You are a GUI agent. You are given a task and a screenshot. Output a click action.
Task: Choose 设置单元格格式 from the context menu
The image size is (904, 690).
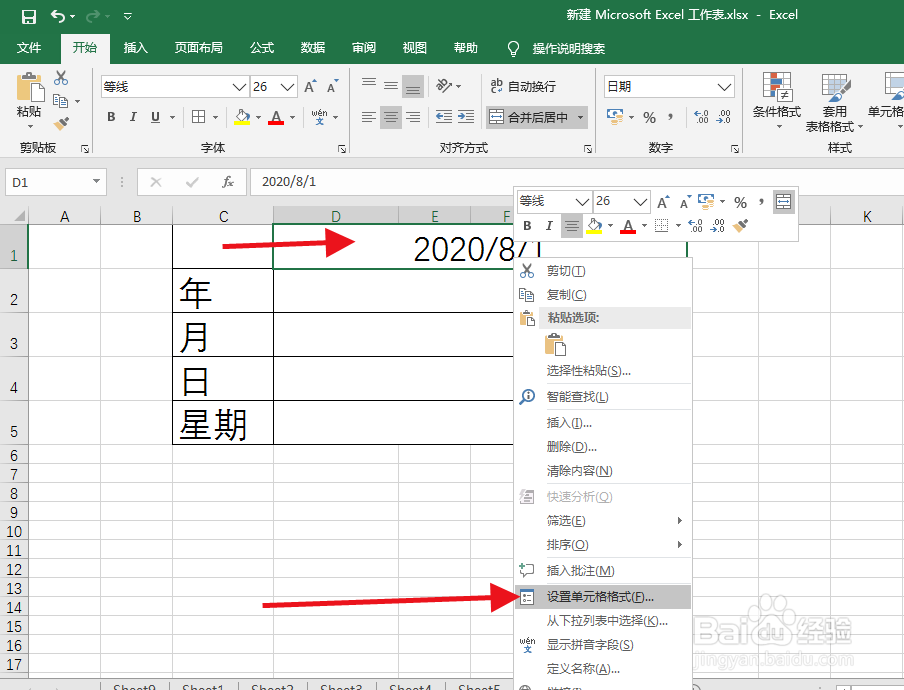point(600,597)
